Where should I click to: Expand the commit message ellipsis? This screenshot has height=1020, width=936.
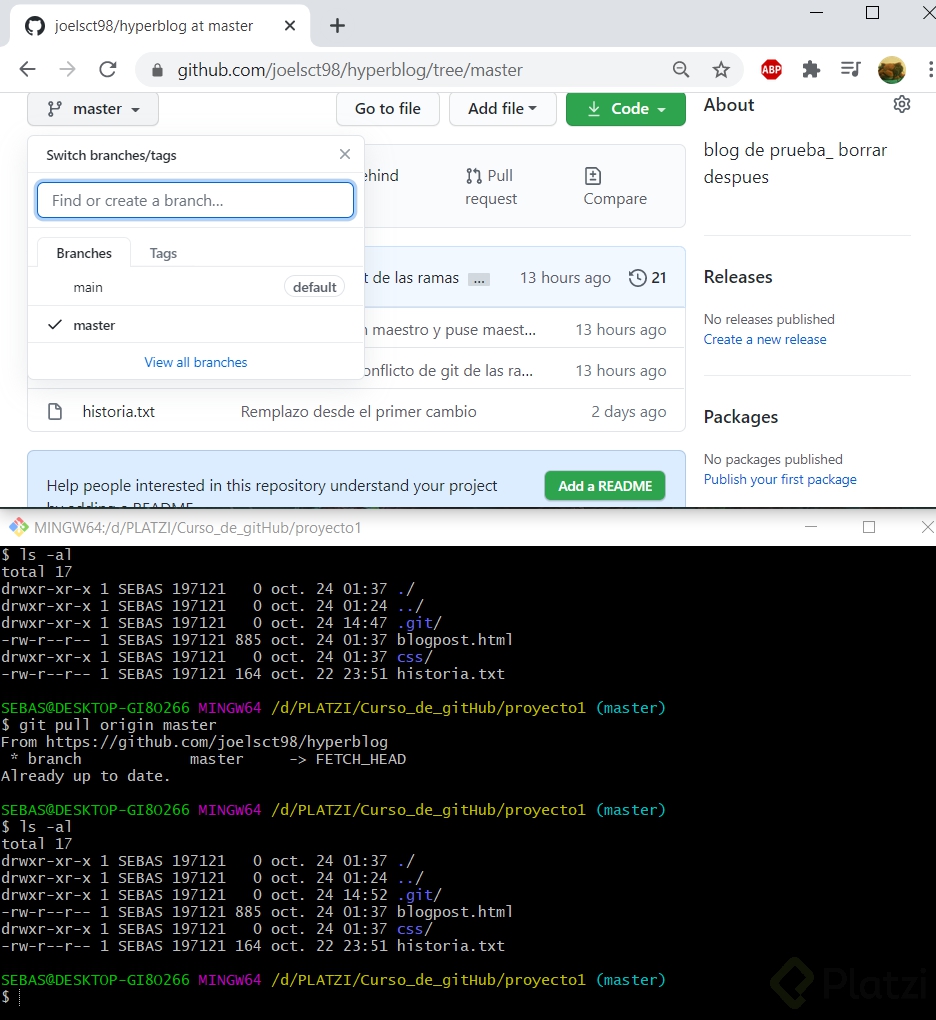pyautogui.click(x=479, y=280)
